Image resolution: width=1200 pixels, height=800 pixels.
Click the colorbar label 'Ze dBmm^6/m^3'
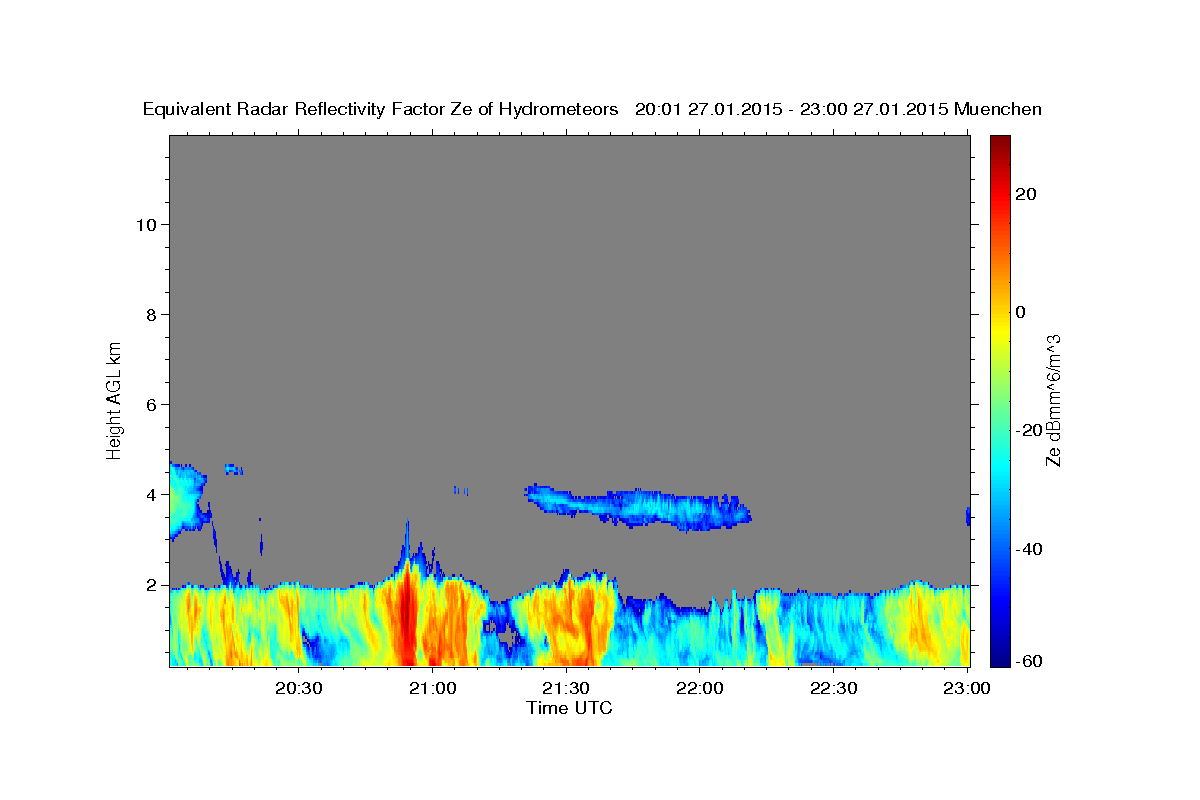coord(1053,400)
